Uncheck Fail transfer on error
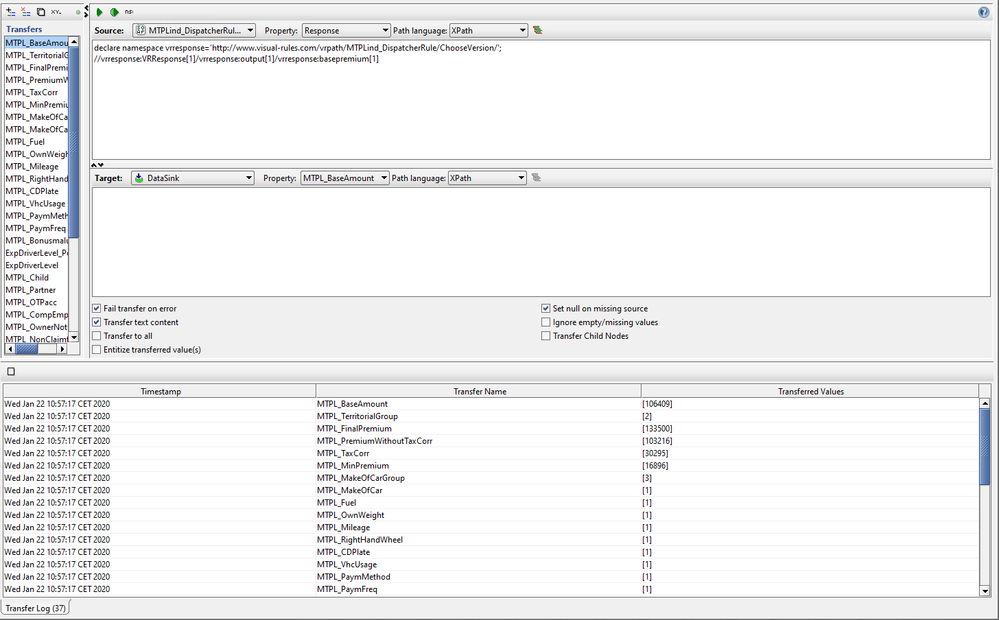 (97, 309)
